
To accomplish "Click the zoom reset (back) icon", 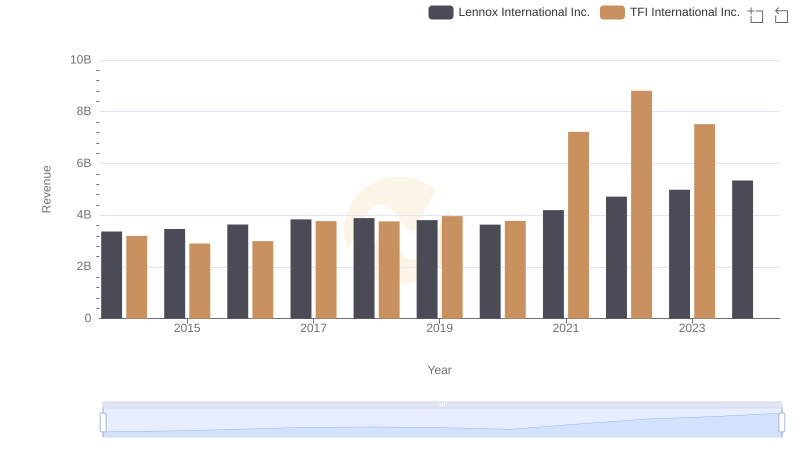I will [781, 15].
